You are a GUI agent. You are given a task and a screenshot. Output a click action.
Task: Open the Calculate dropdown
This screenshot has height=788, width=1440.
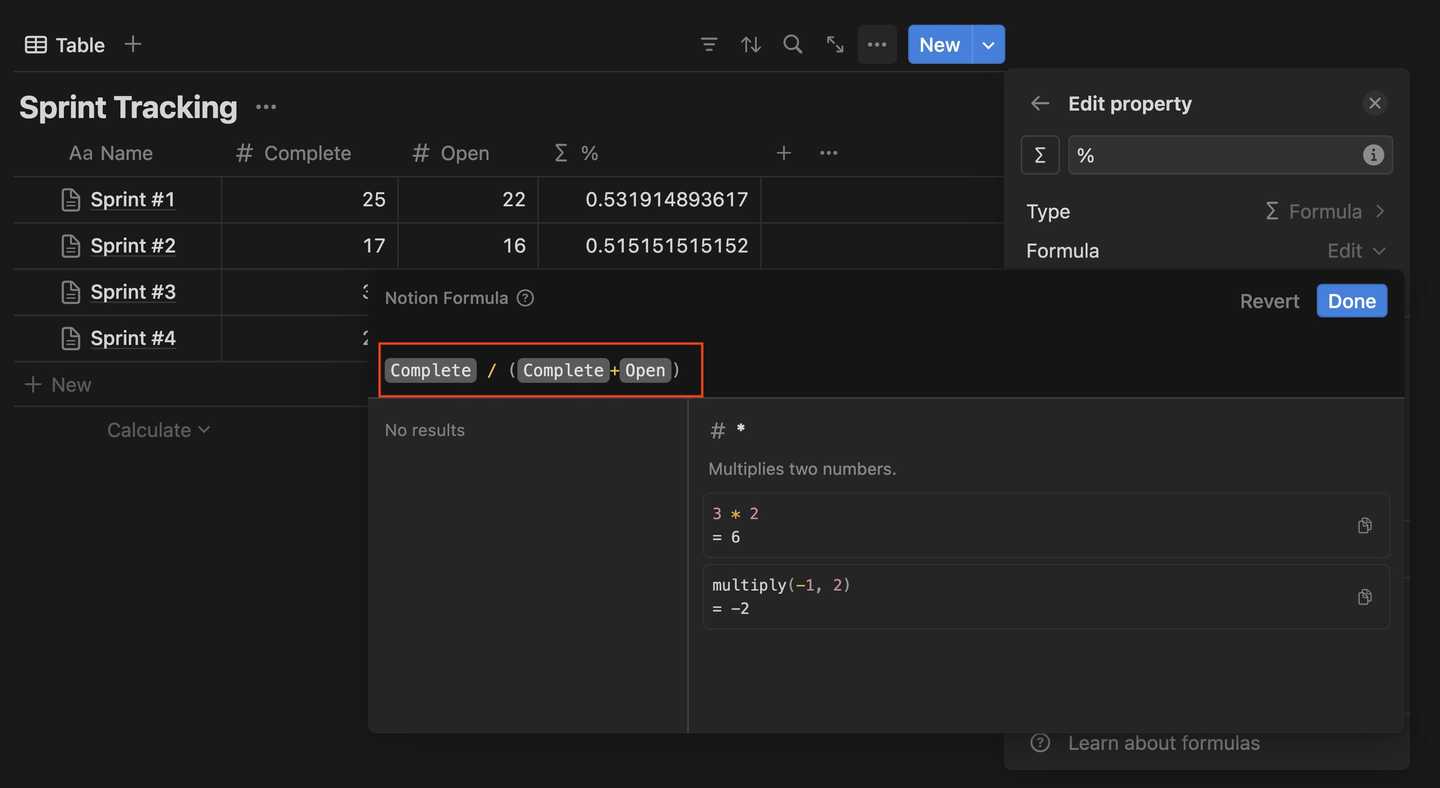158,429
